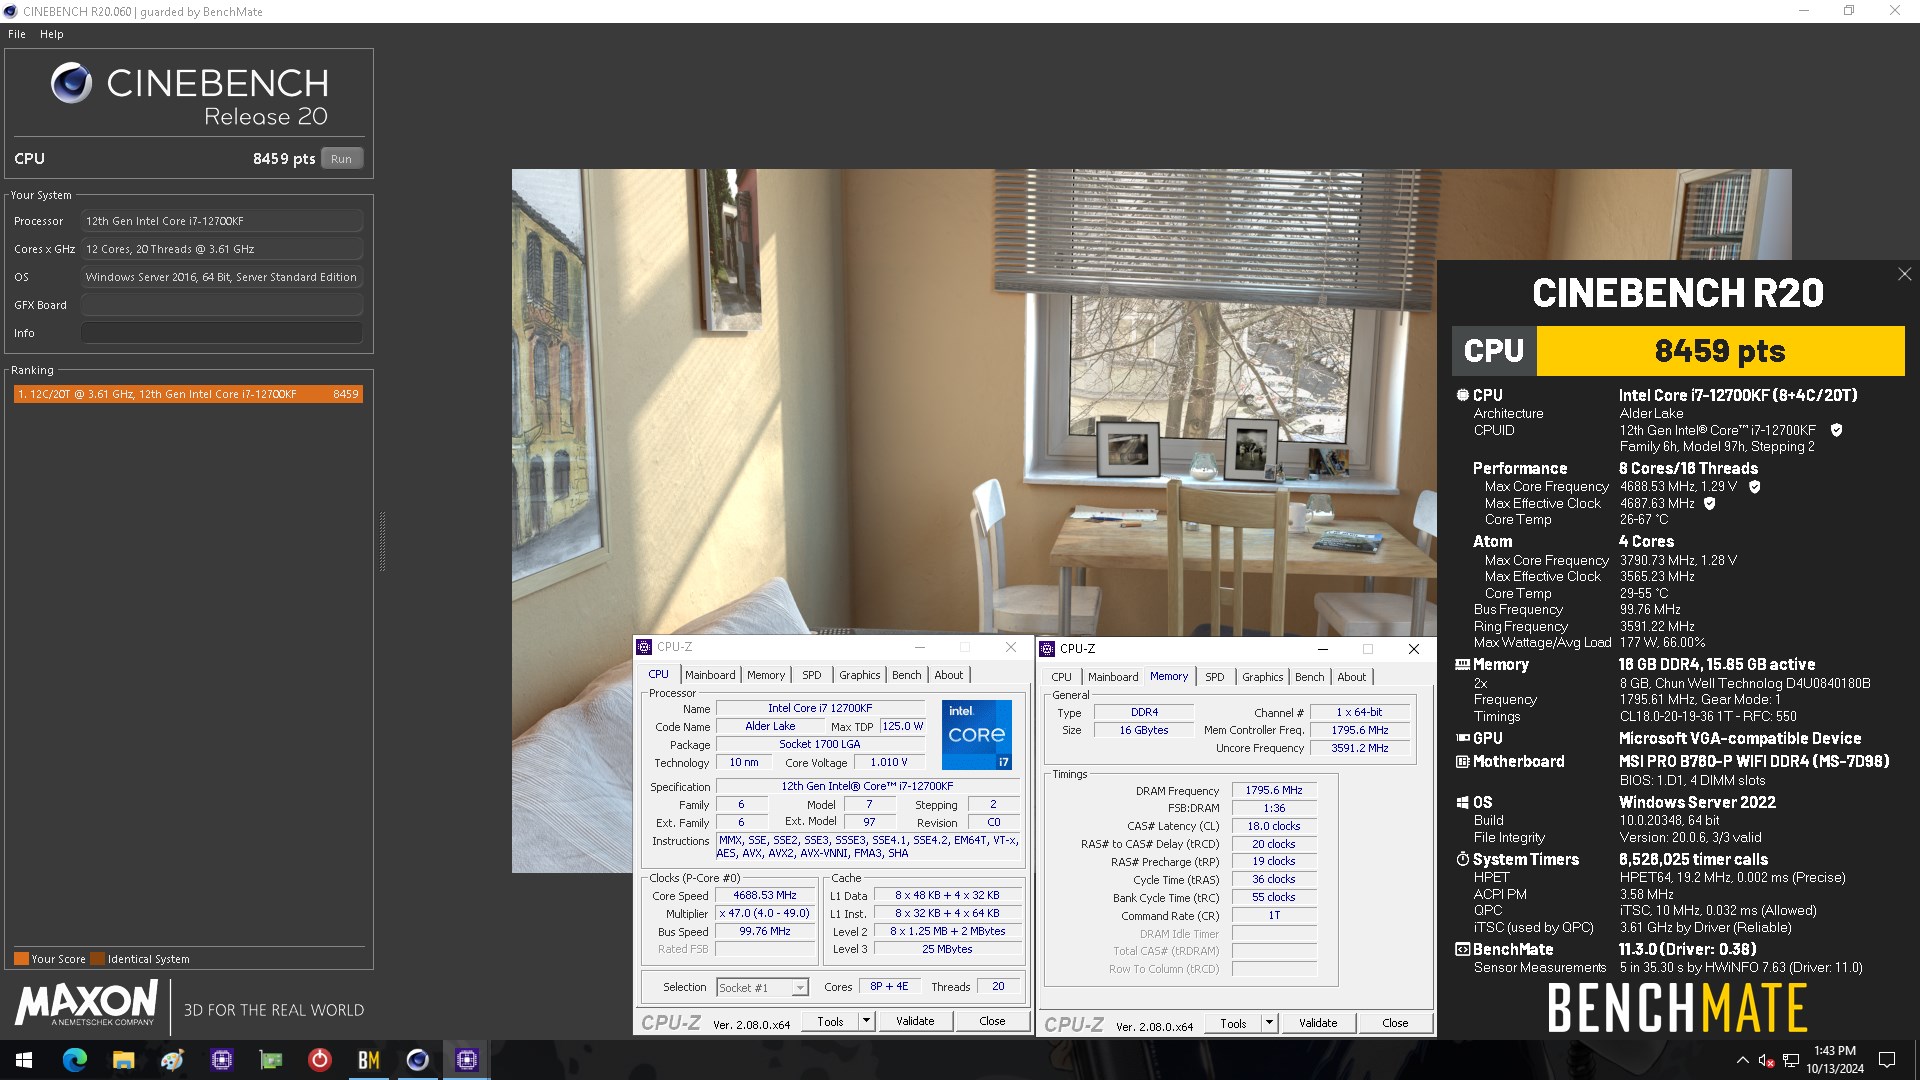
Task: Click the MAXON logo at the bottom
Action: [86, 1003]
